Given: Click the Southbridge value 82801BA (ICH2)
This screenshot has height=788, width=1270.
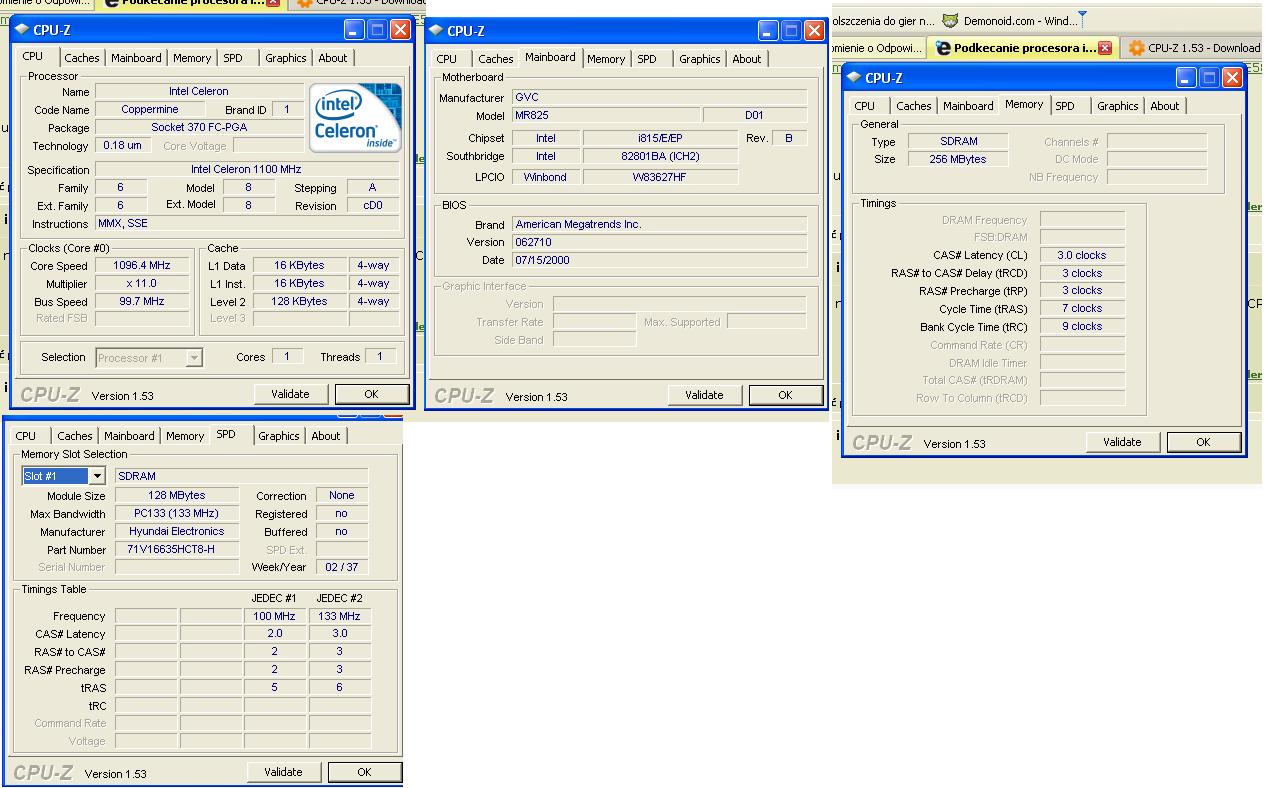Looking at the screenshot, I should [661, 156].
